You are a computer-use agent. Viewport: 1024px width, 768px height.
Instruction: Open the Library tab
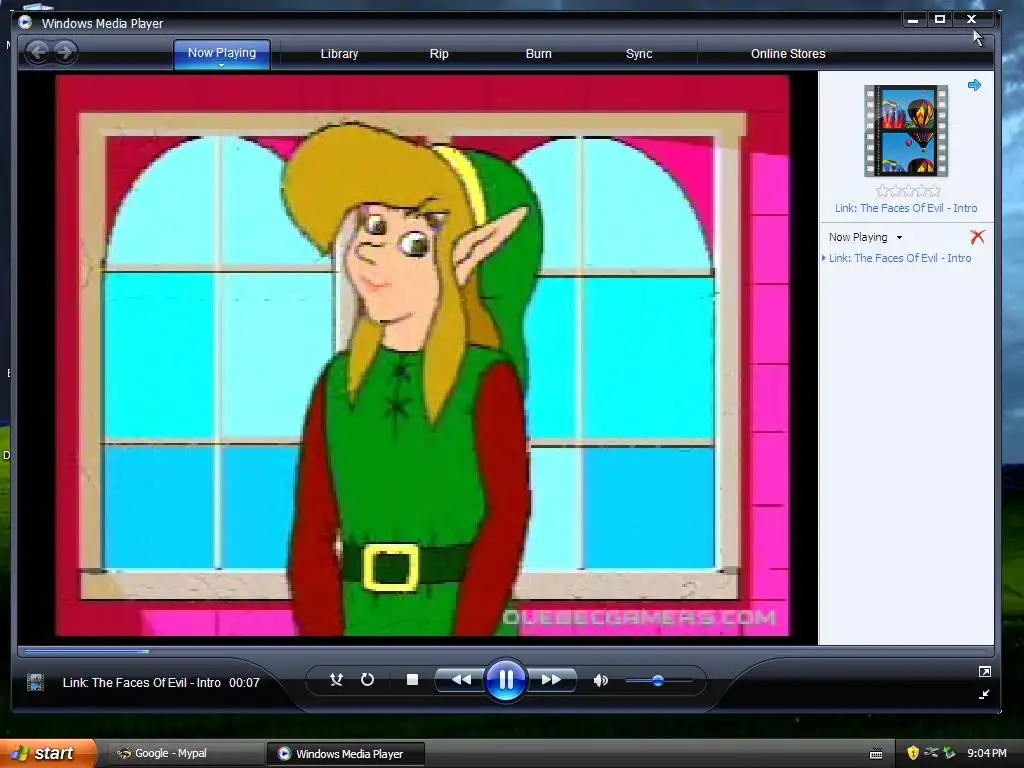(x=339, y=54)
